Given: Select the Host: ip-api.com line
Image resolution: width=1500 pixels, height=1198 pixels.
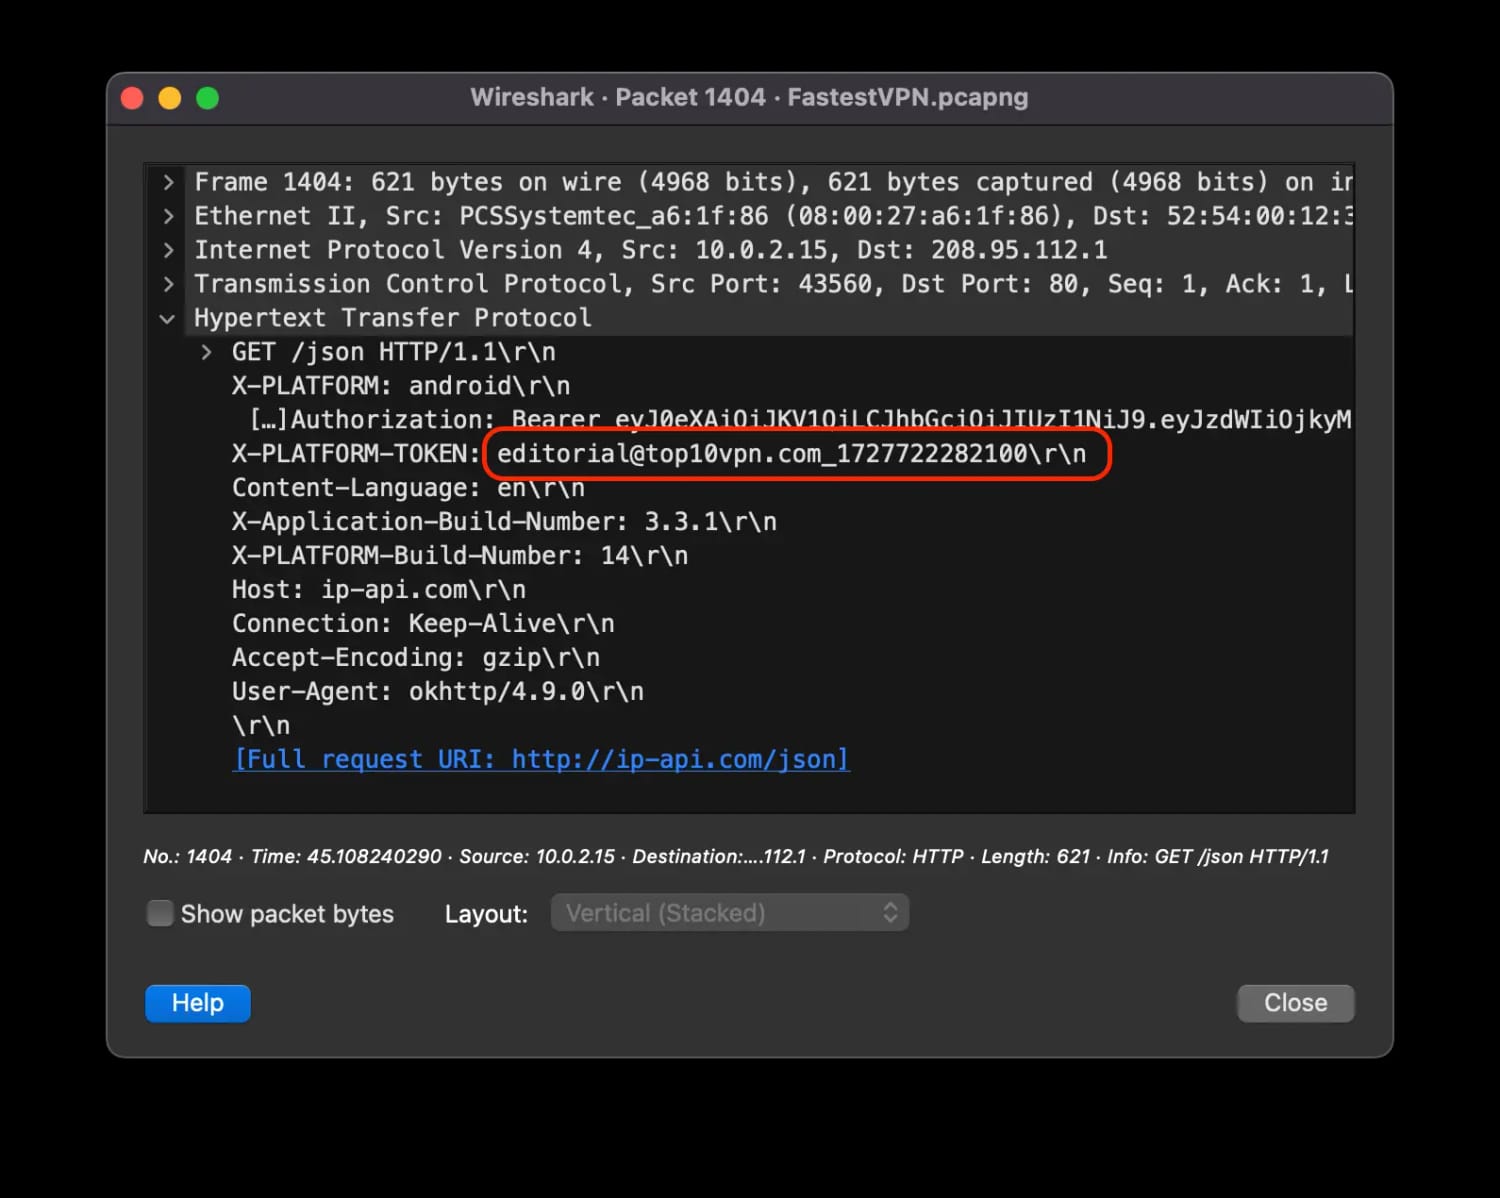Looking at the screenshot, I should click(x=379, y=590).
